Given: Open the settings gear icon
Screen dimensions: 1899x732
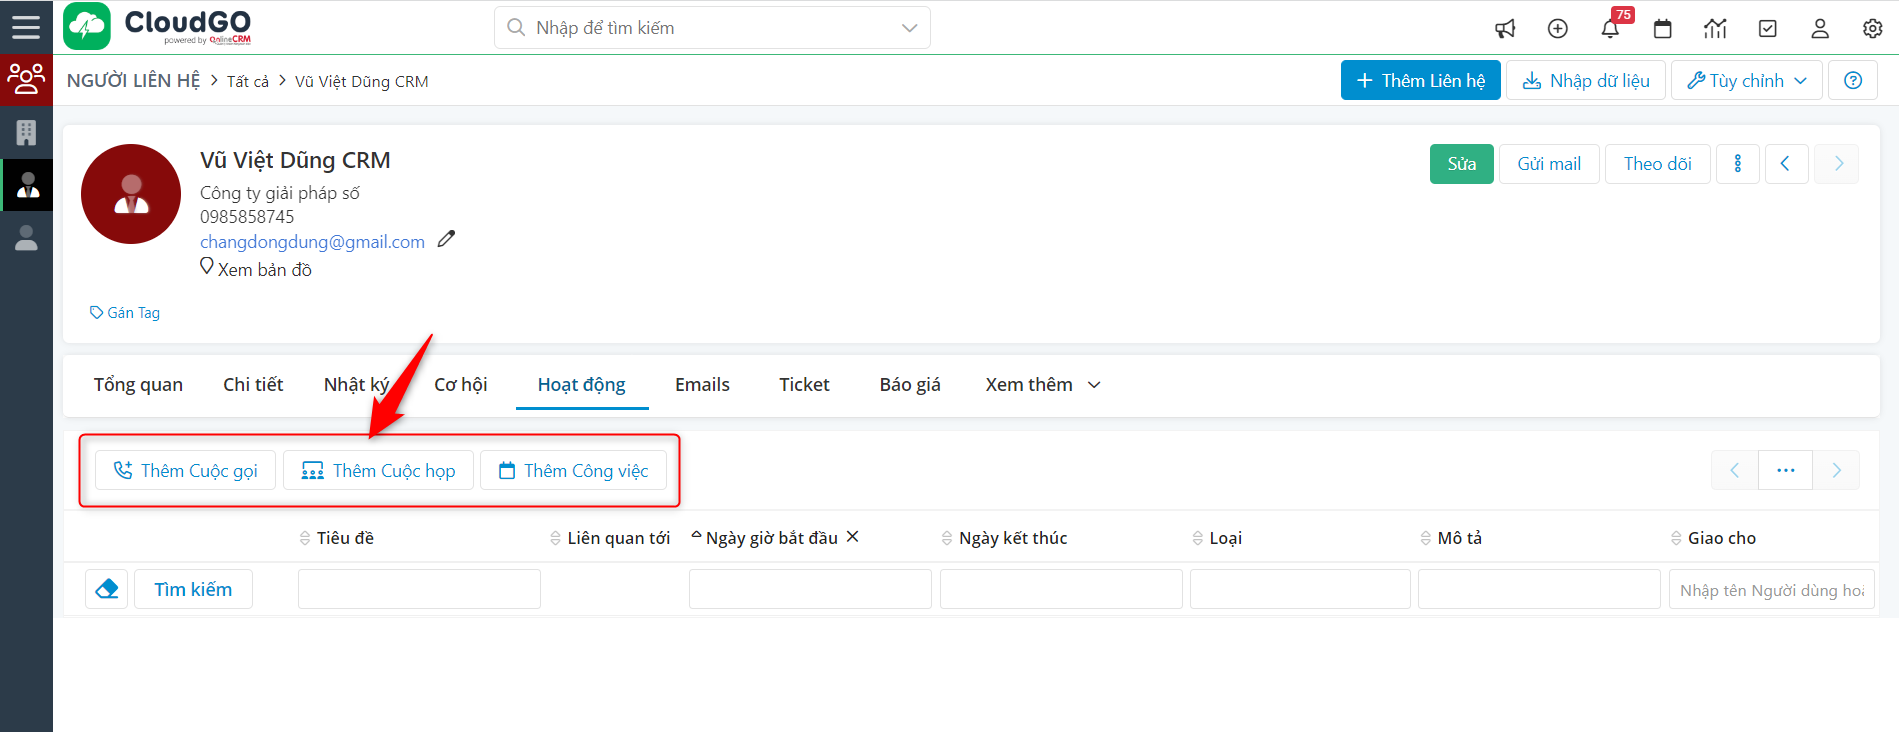Looking at the screenshot, I should [x=1873, y=28].
